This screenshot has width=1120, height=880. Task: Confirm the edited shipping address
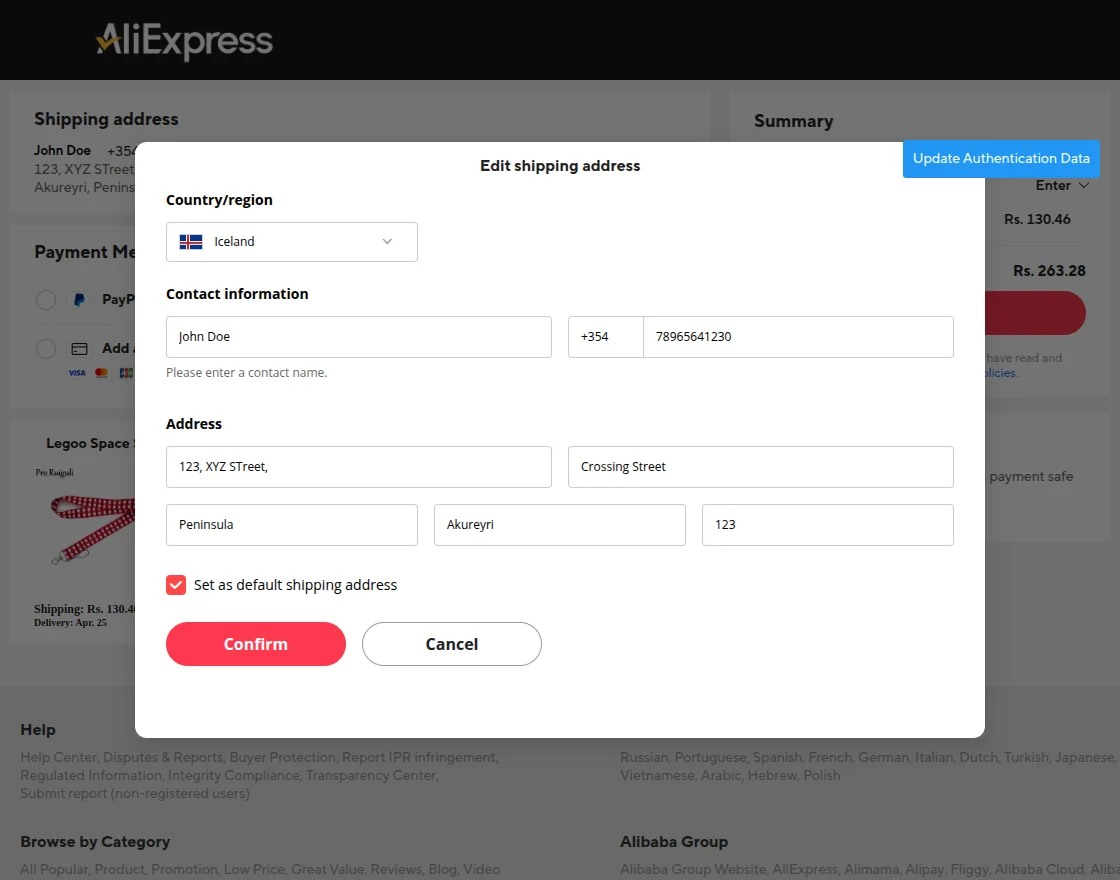256,644
